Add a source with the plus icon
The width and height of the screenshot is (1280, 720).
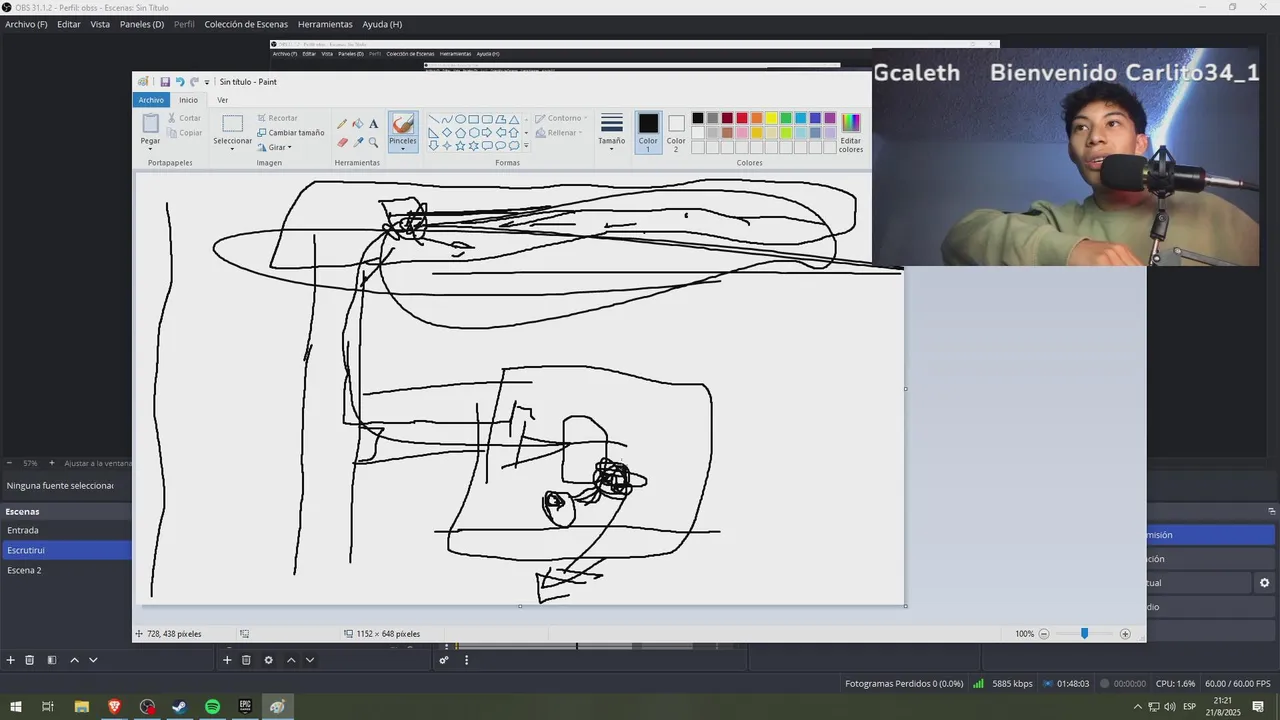[227, 660]
